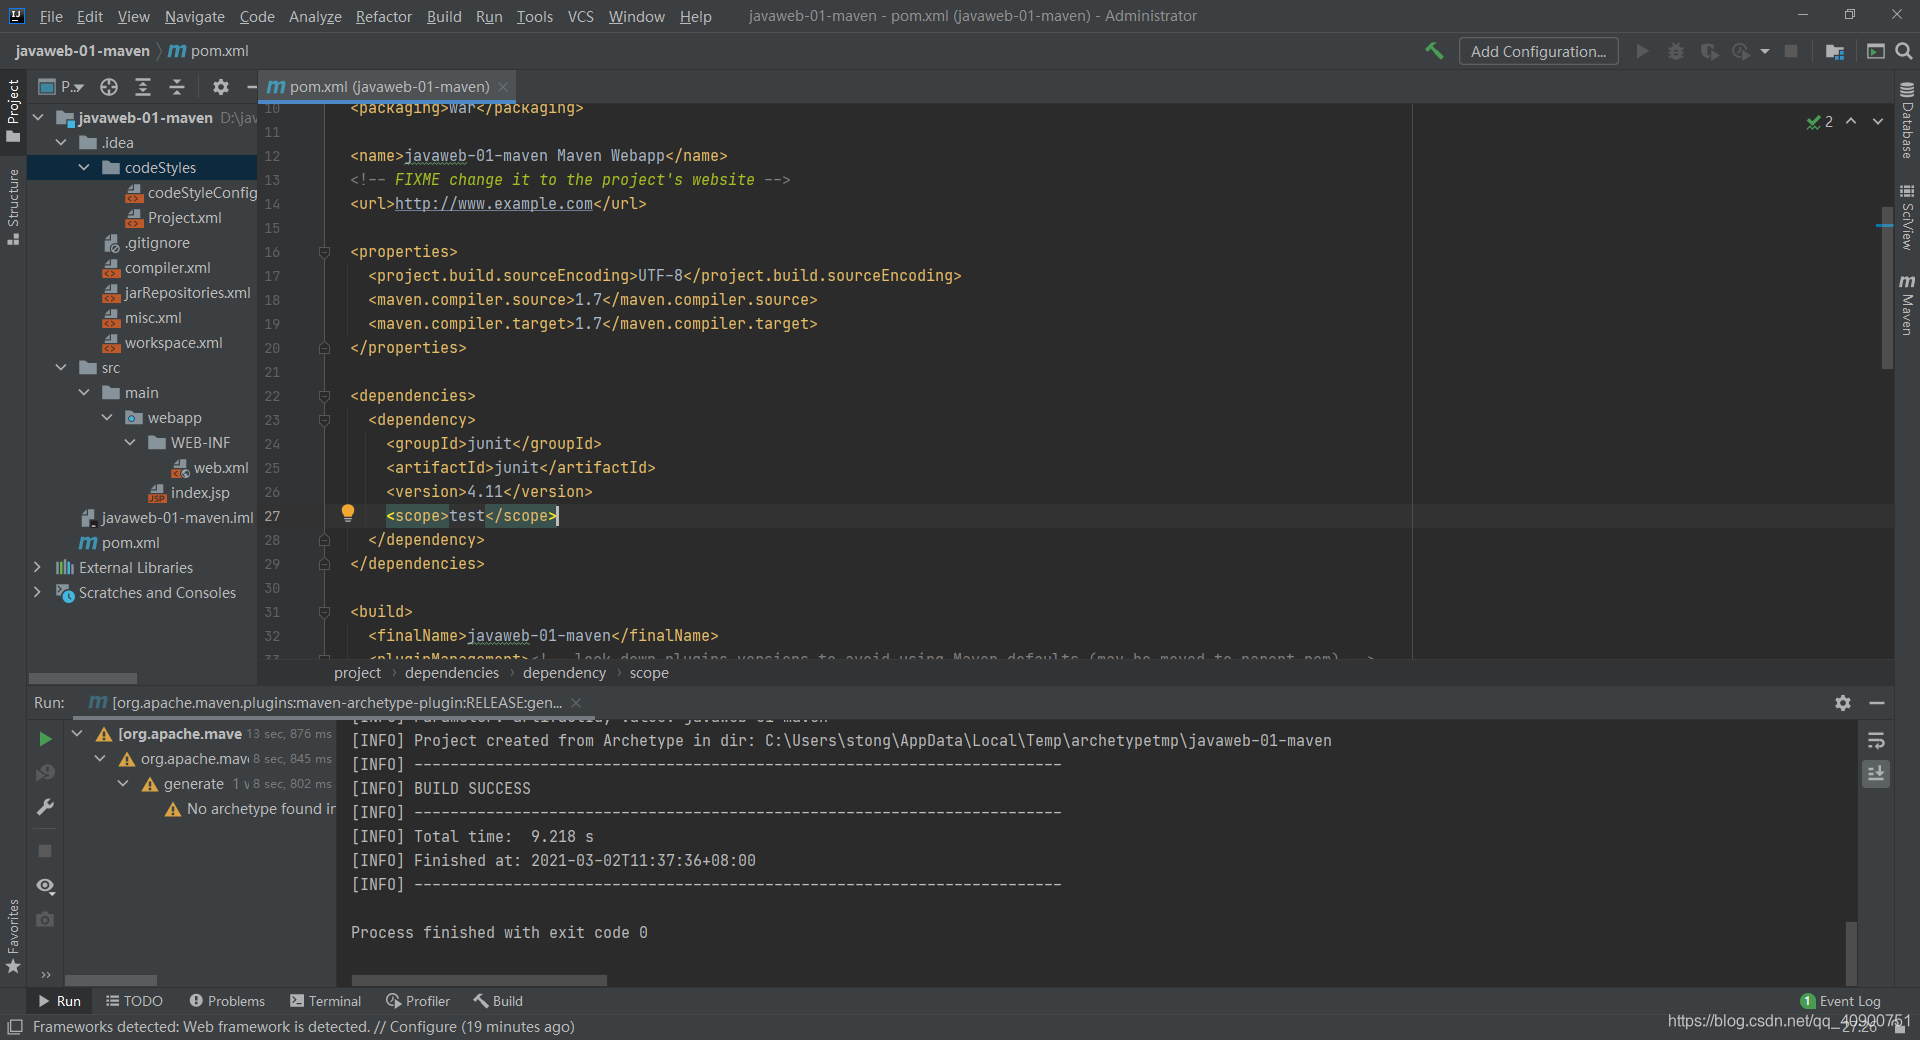Click the wrench icon in Run panel

[x=45, y=807]
